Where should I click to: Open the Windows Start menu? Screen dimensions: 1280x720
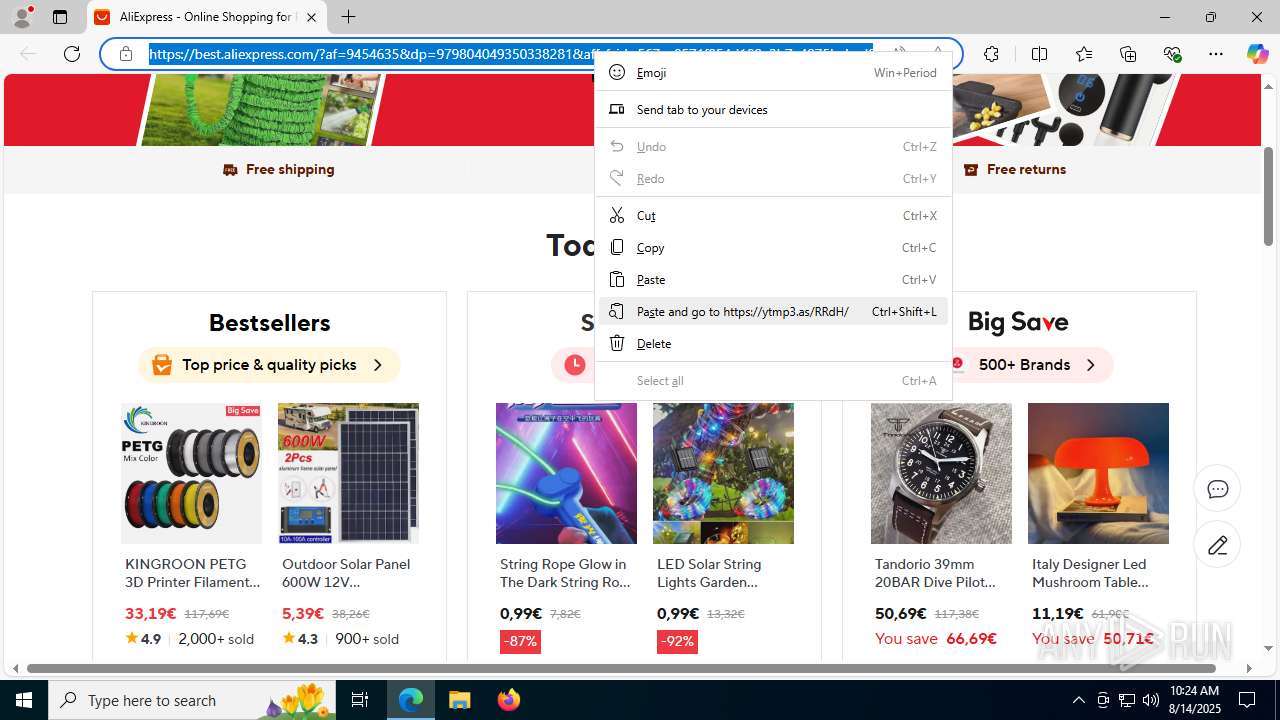(x=24, y=700)
